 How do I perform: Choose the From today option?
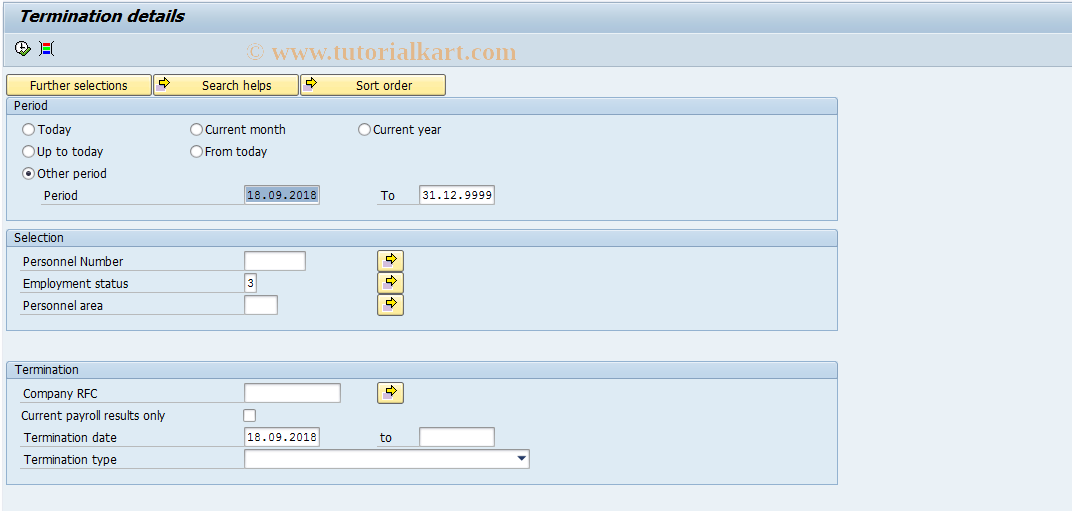[x=196, y=151]
